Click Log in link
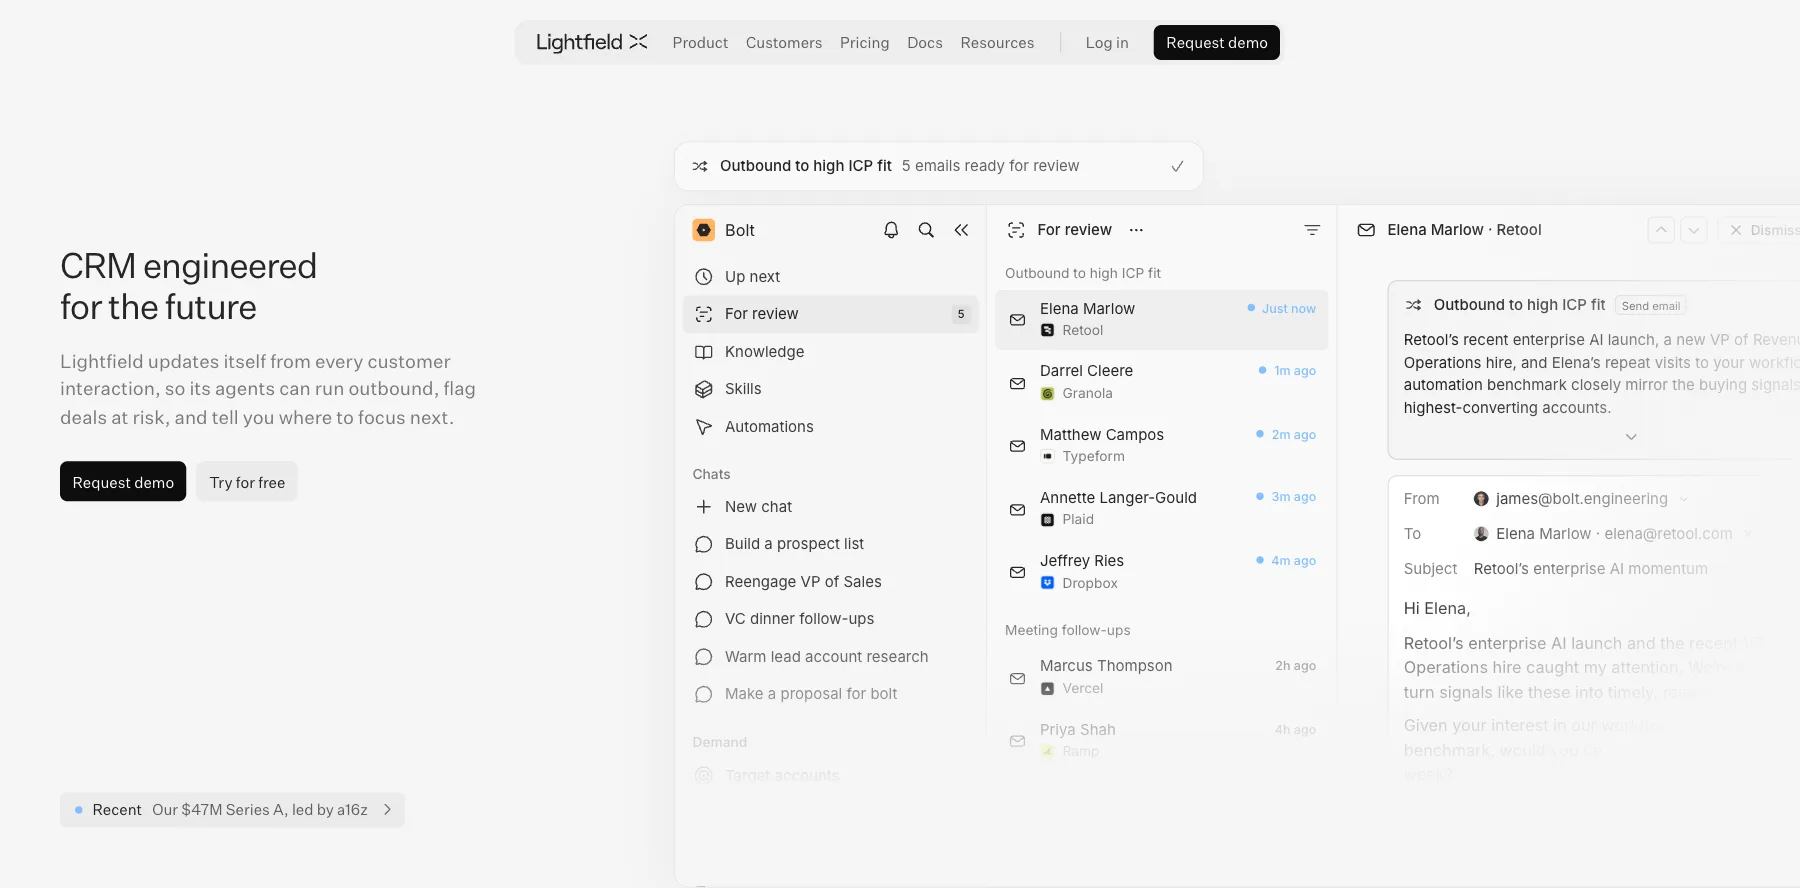Screen dimensions: 1800x888 1107,43
